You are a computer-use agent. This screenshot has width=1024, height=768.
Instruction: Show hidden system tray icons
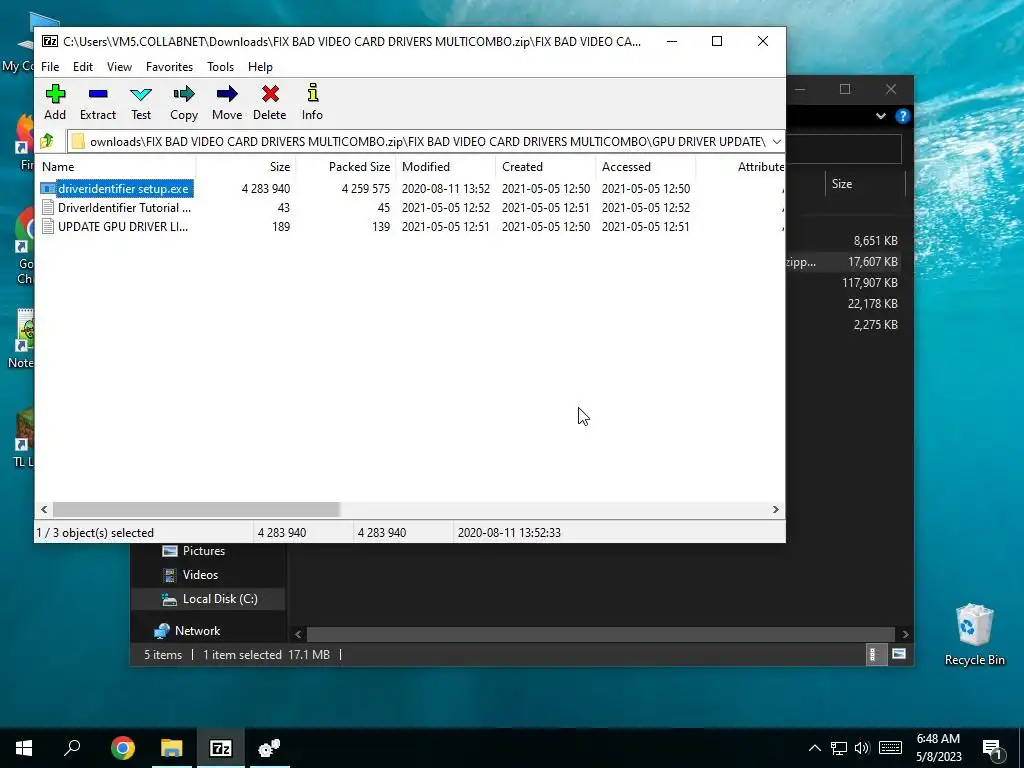814,748
